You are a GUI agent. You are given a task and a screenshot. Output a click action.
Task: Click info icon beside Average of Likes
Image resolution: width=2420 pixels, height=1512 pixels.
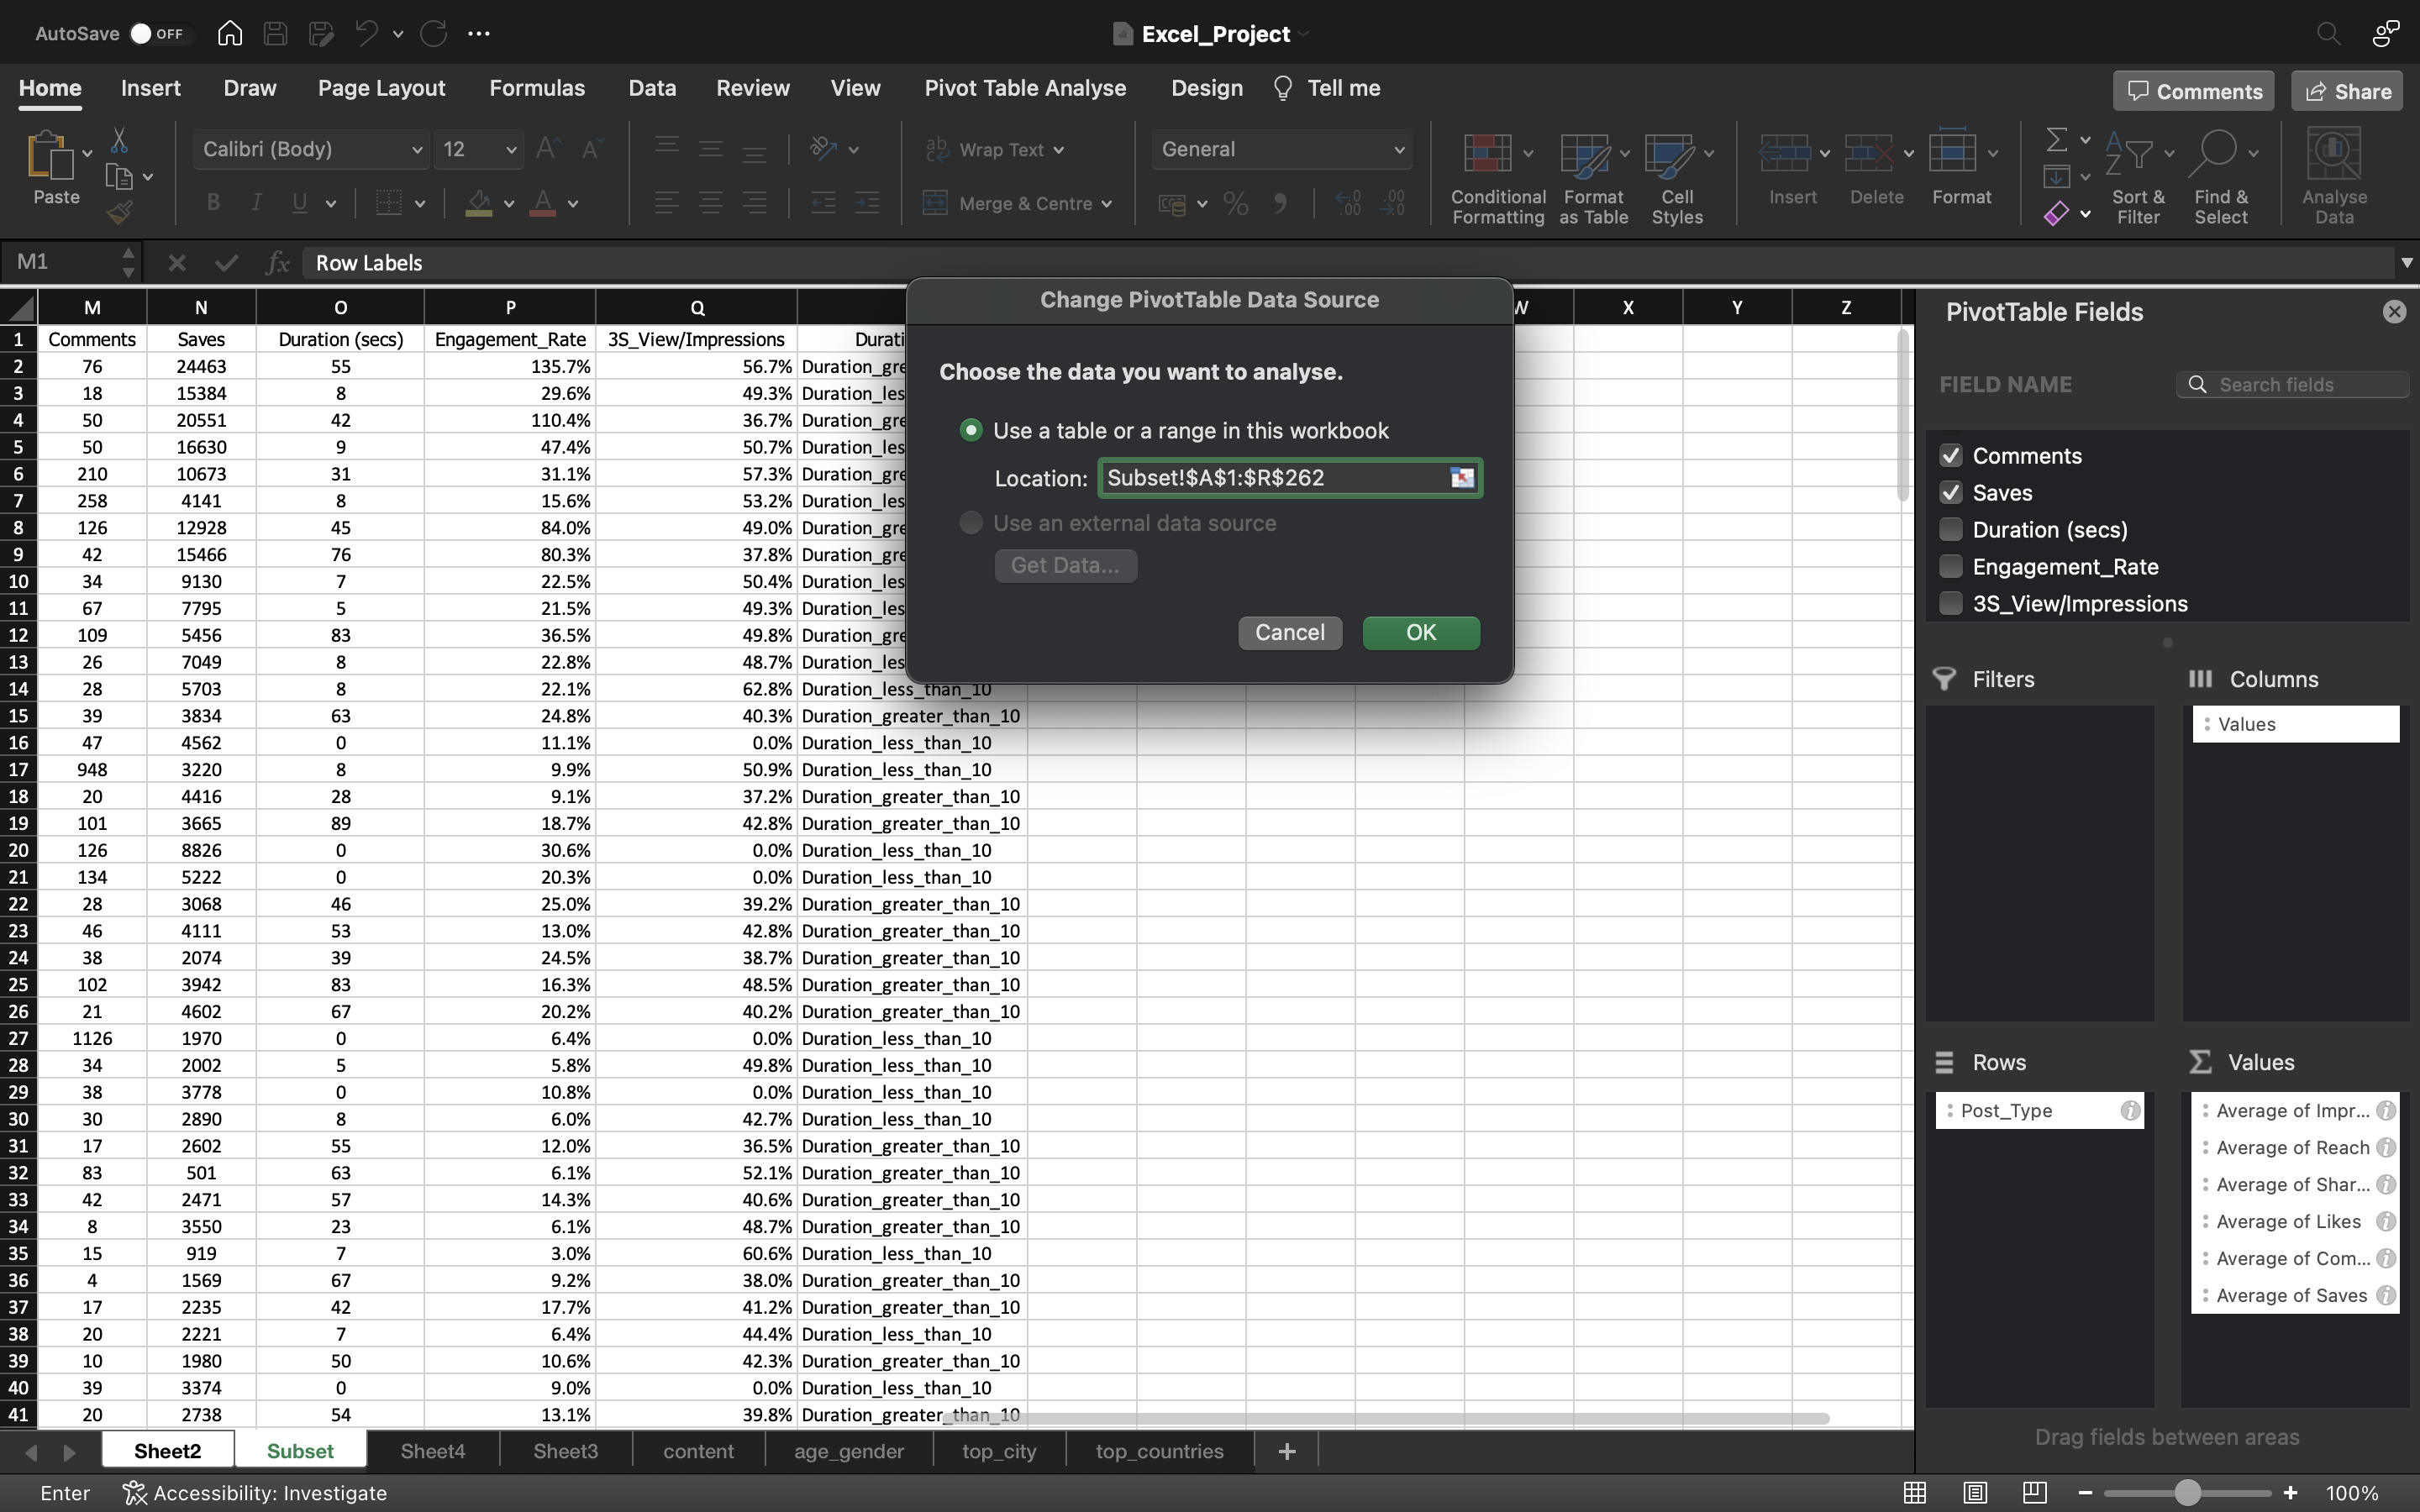(x=2386, y=1222)
